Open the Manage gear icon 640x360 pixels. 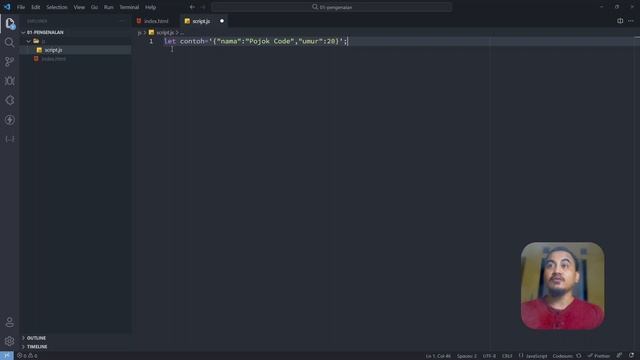9,341
